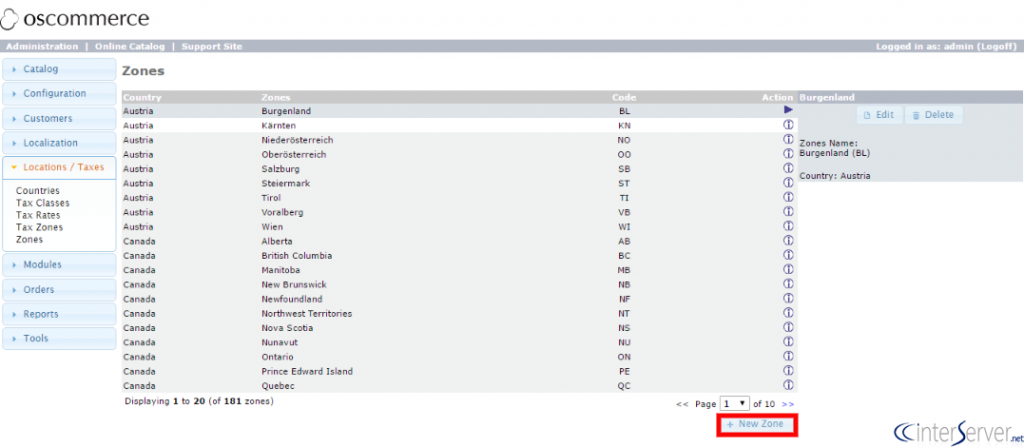Viewport: 1024px width, 448px height.
Task: Click the info icon in the Wien row
Action: click(x=788, y=225)
